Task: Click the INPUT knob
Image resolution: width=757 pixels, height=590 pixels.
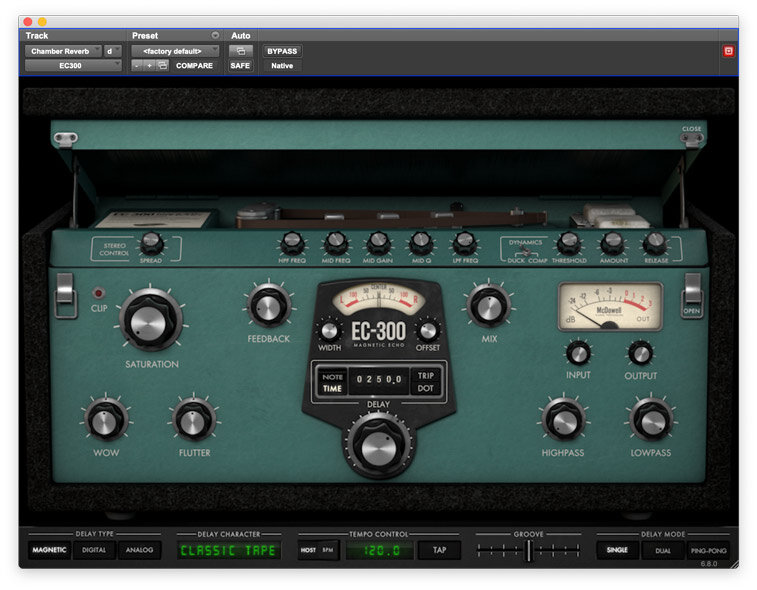Action: tap(578, 354)
